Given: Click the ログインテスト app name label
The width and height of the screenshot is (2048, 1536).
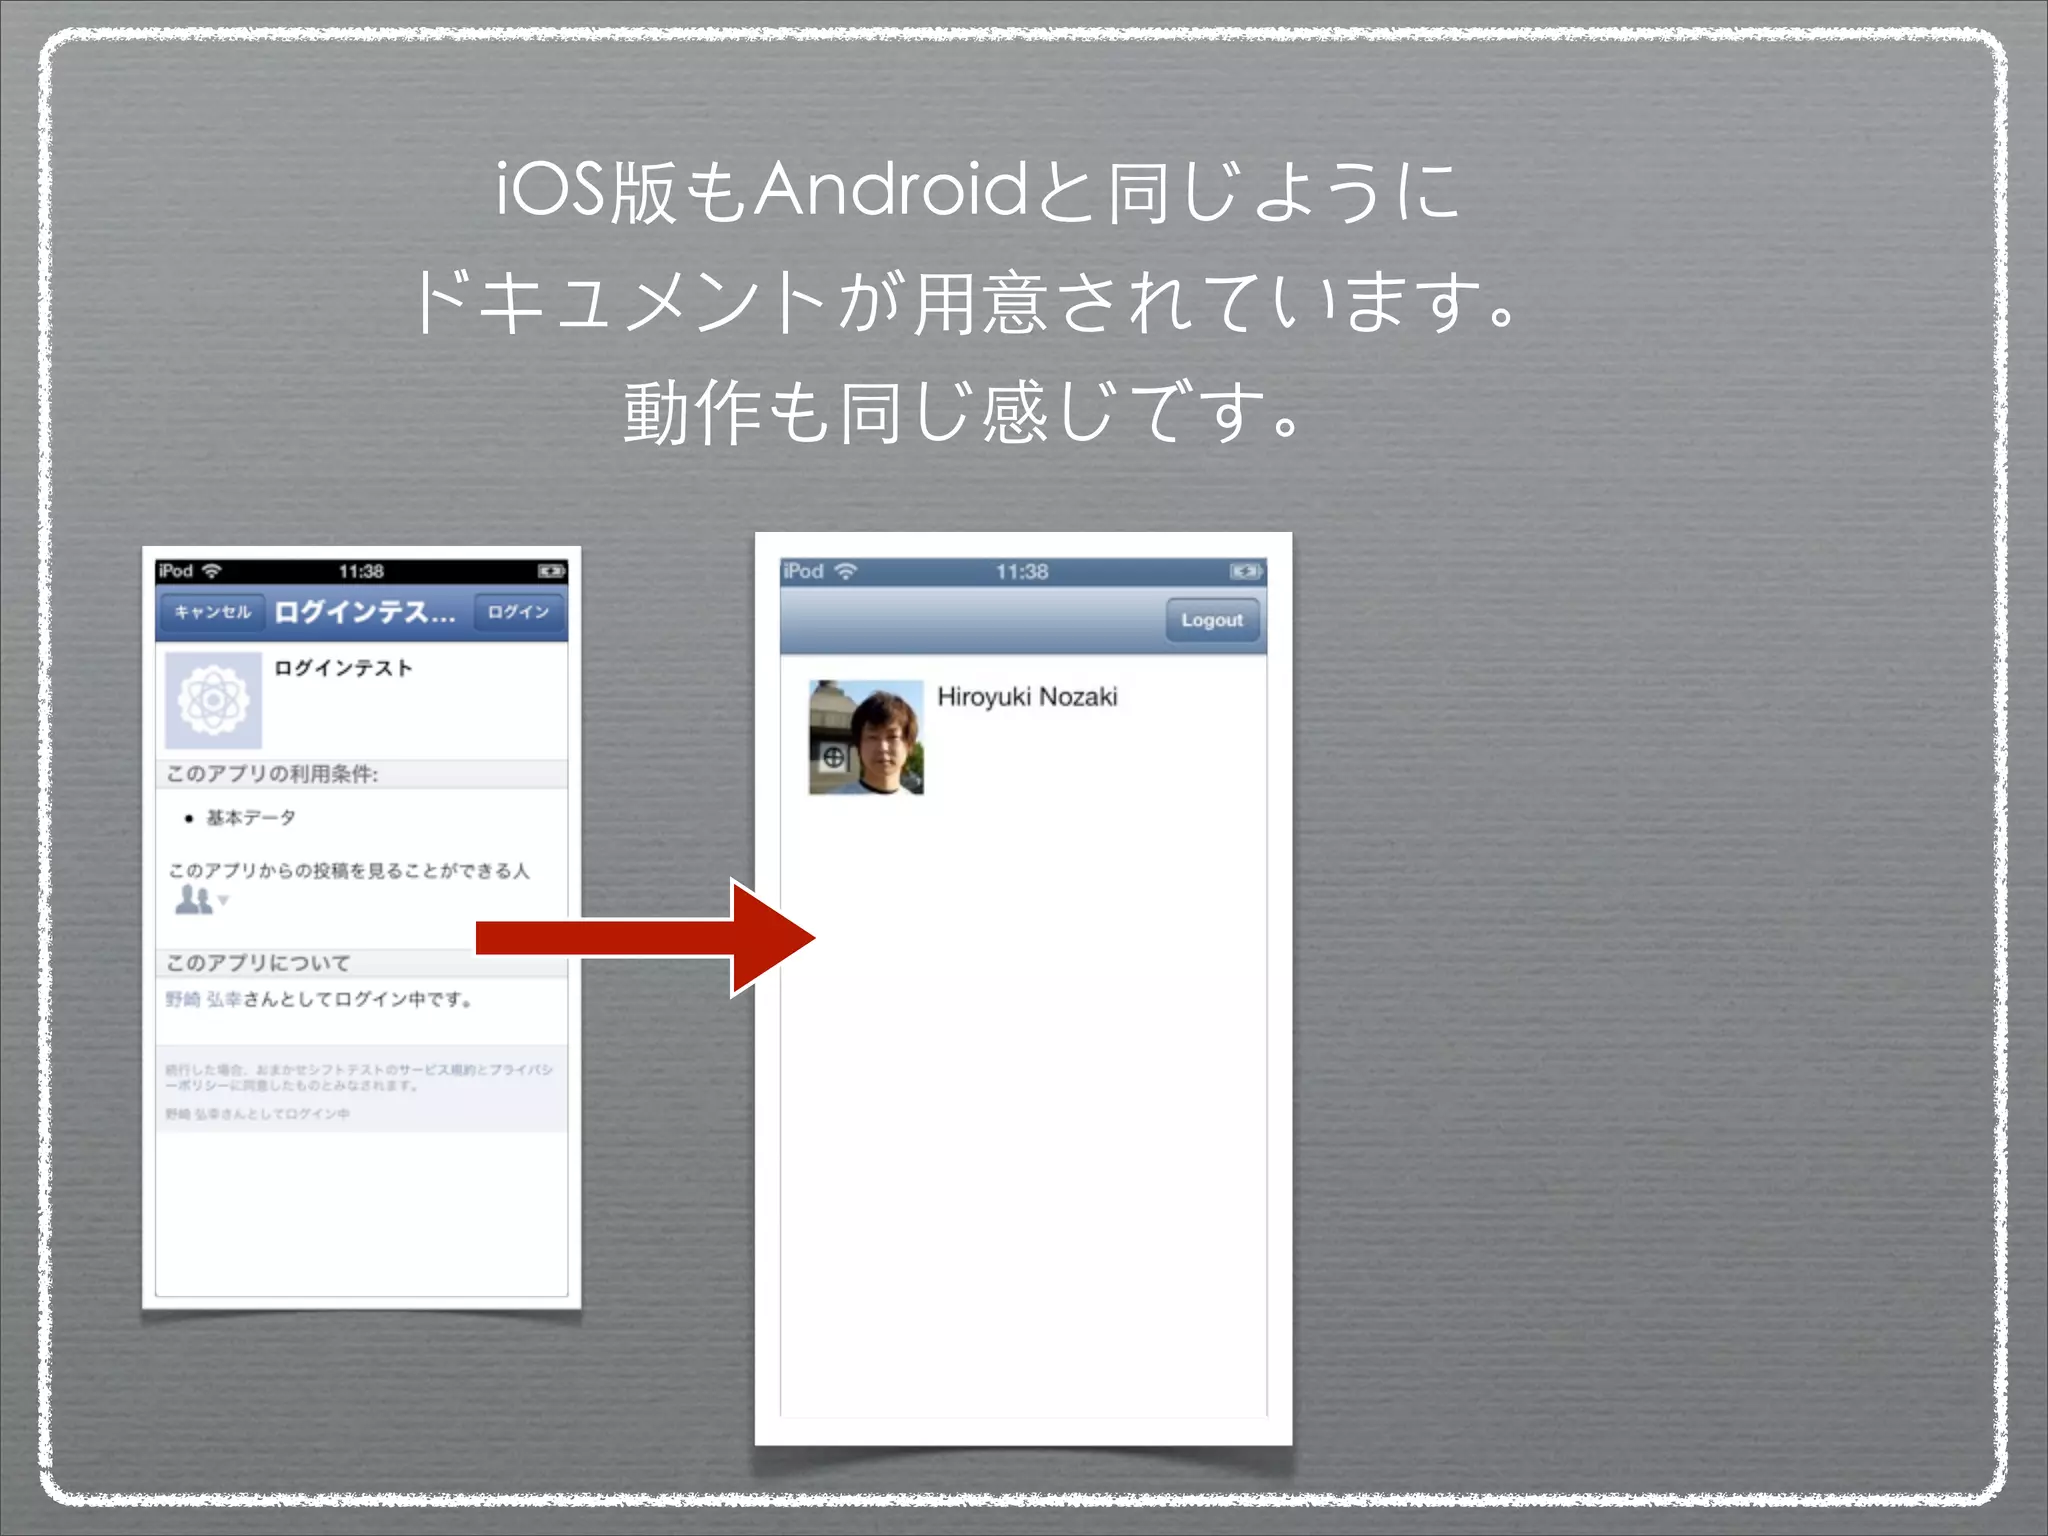Looking at the screenshot, I should coord(343,668).
